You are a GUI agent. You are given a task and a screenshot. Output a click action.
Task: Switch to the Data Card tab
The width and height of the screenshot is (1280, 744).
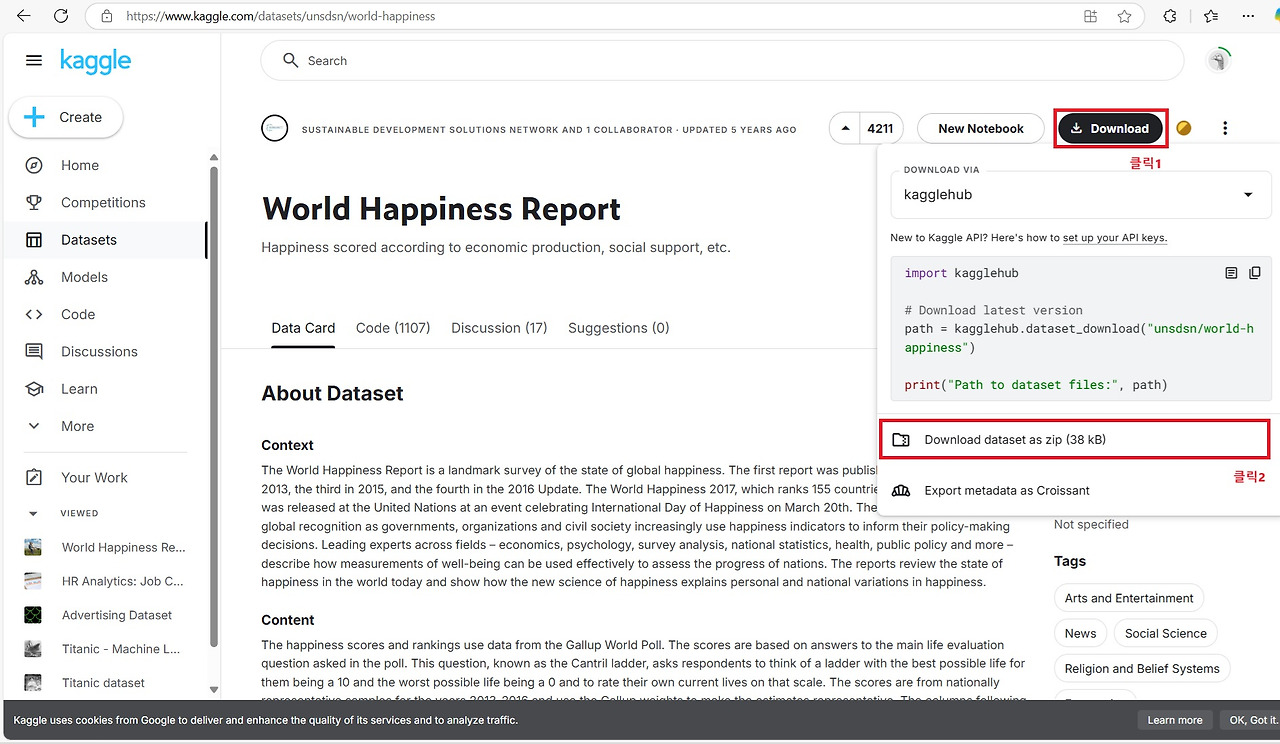click(x=303, y=328)
